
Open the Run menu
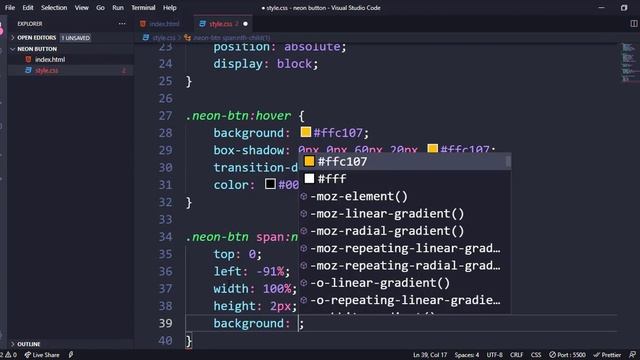118,8
